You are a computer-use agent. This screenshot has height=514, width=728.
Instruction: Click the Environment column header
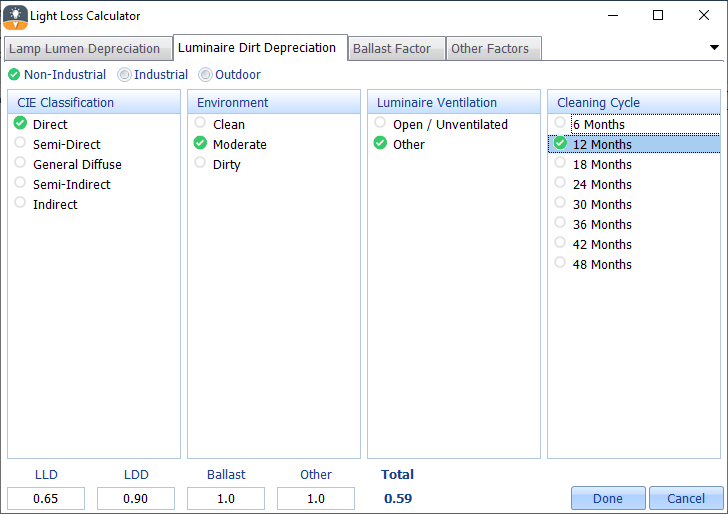coord(274,102)
